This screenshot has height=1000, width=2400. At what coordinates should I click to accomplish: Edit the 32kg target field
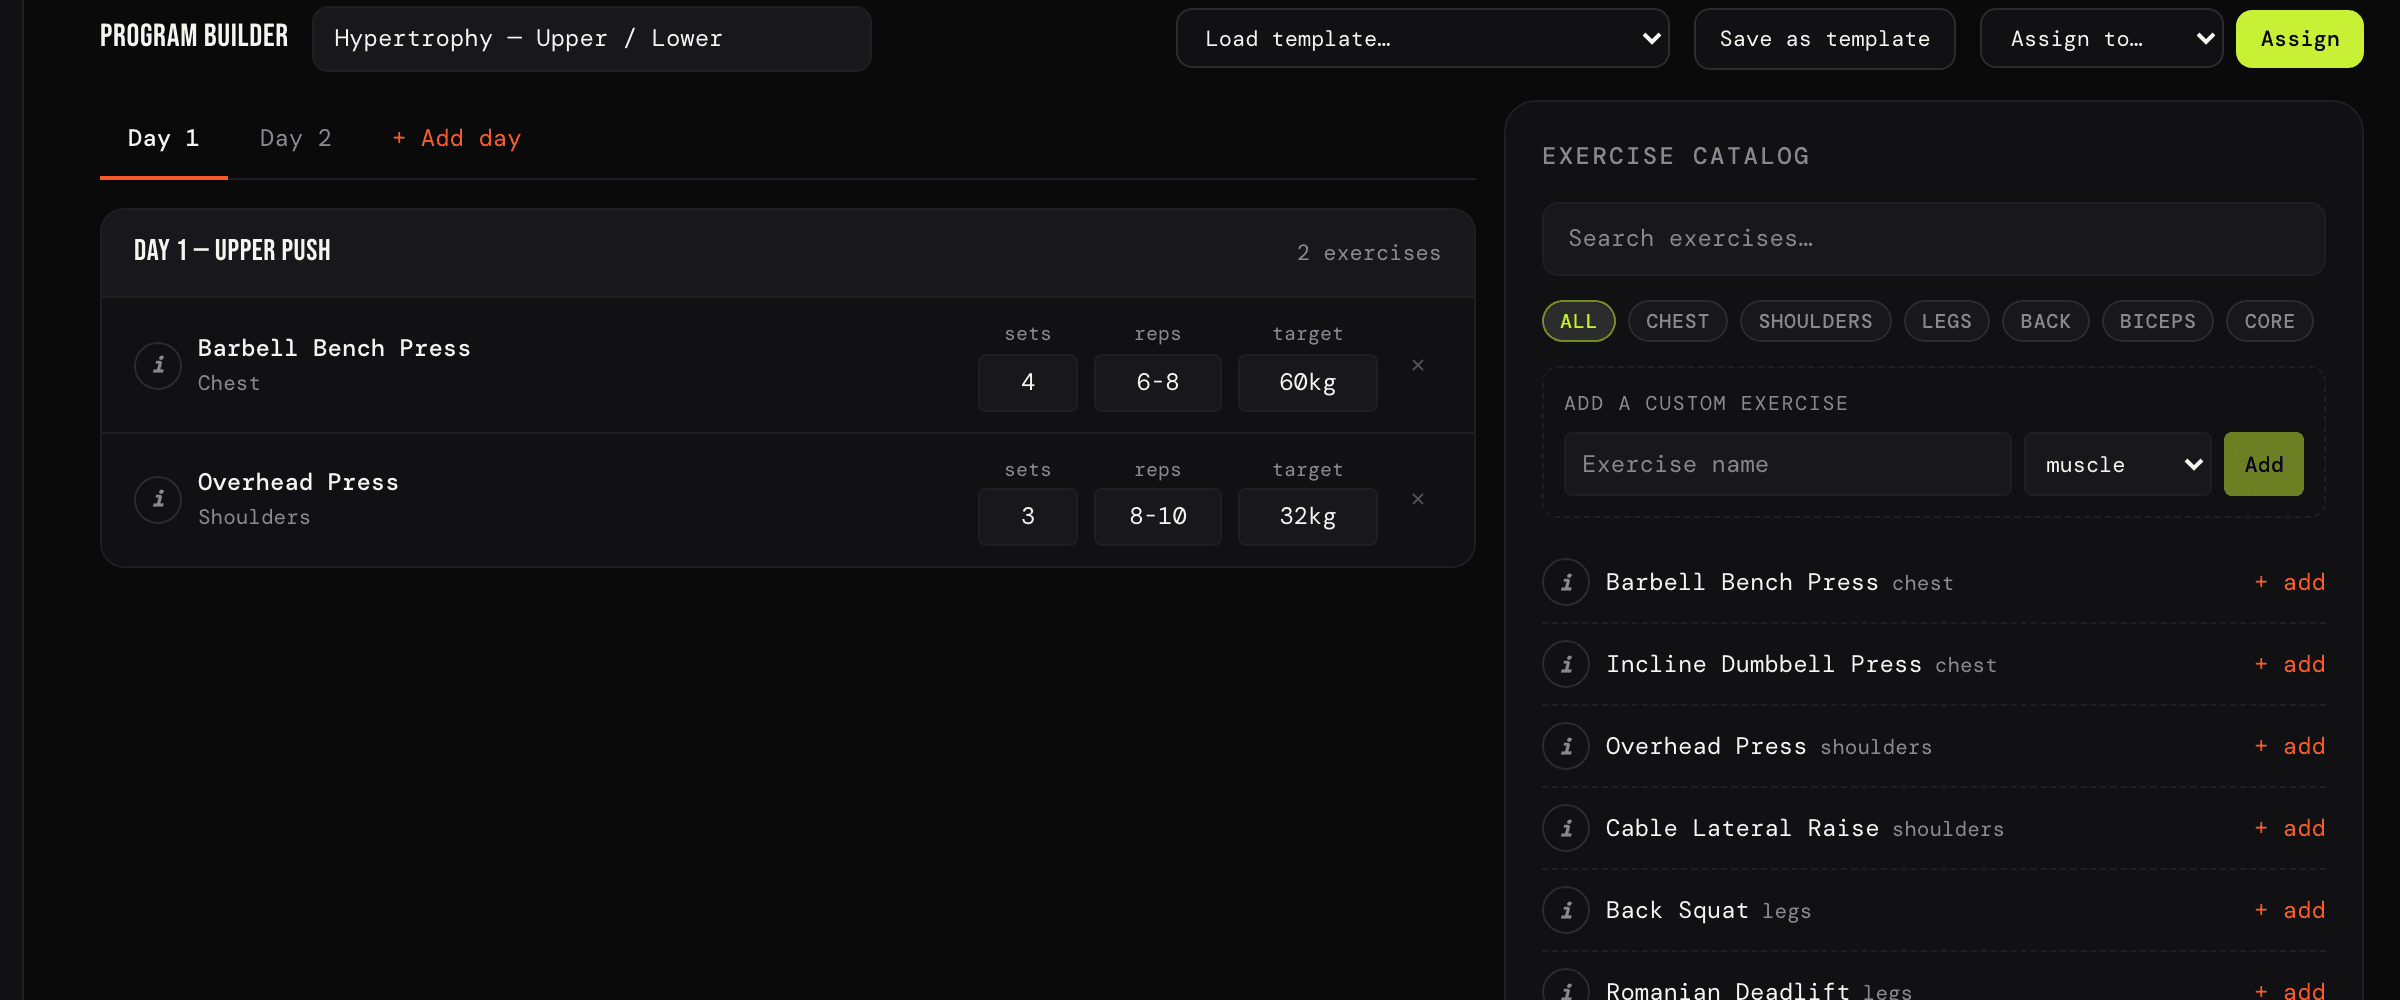1308,517
